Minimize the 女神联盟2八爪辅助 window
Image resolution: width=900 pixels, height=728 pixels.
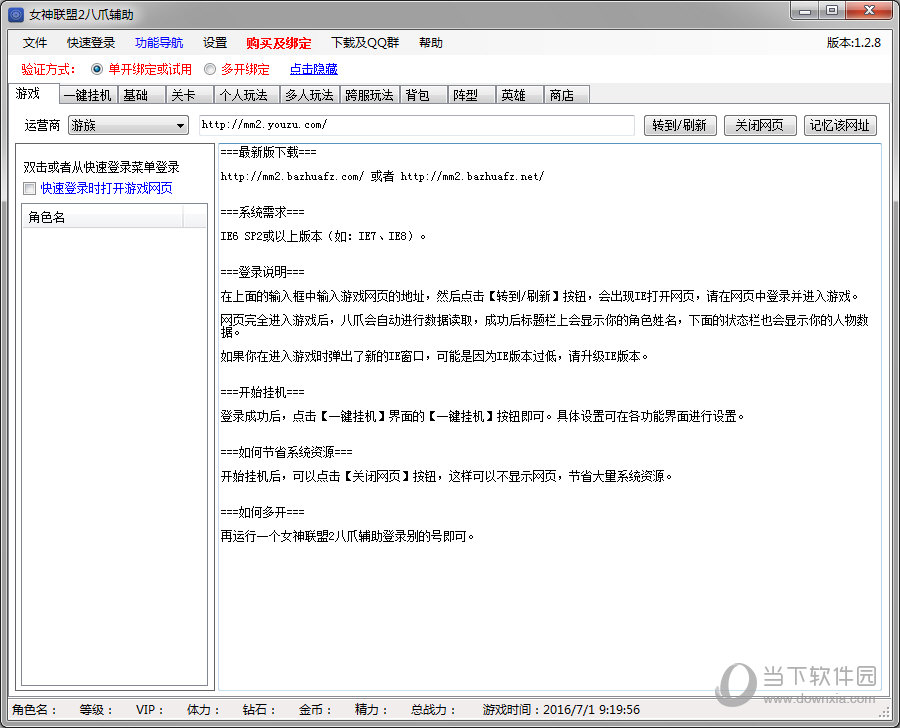click(805, 11)
